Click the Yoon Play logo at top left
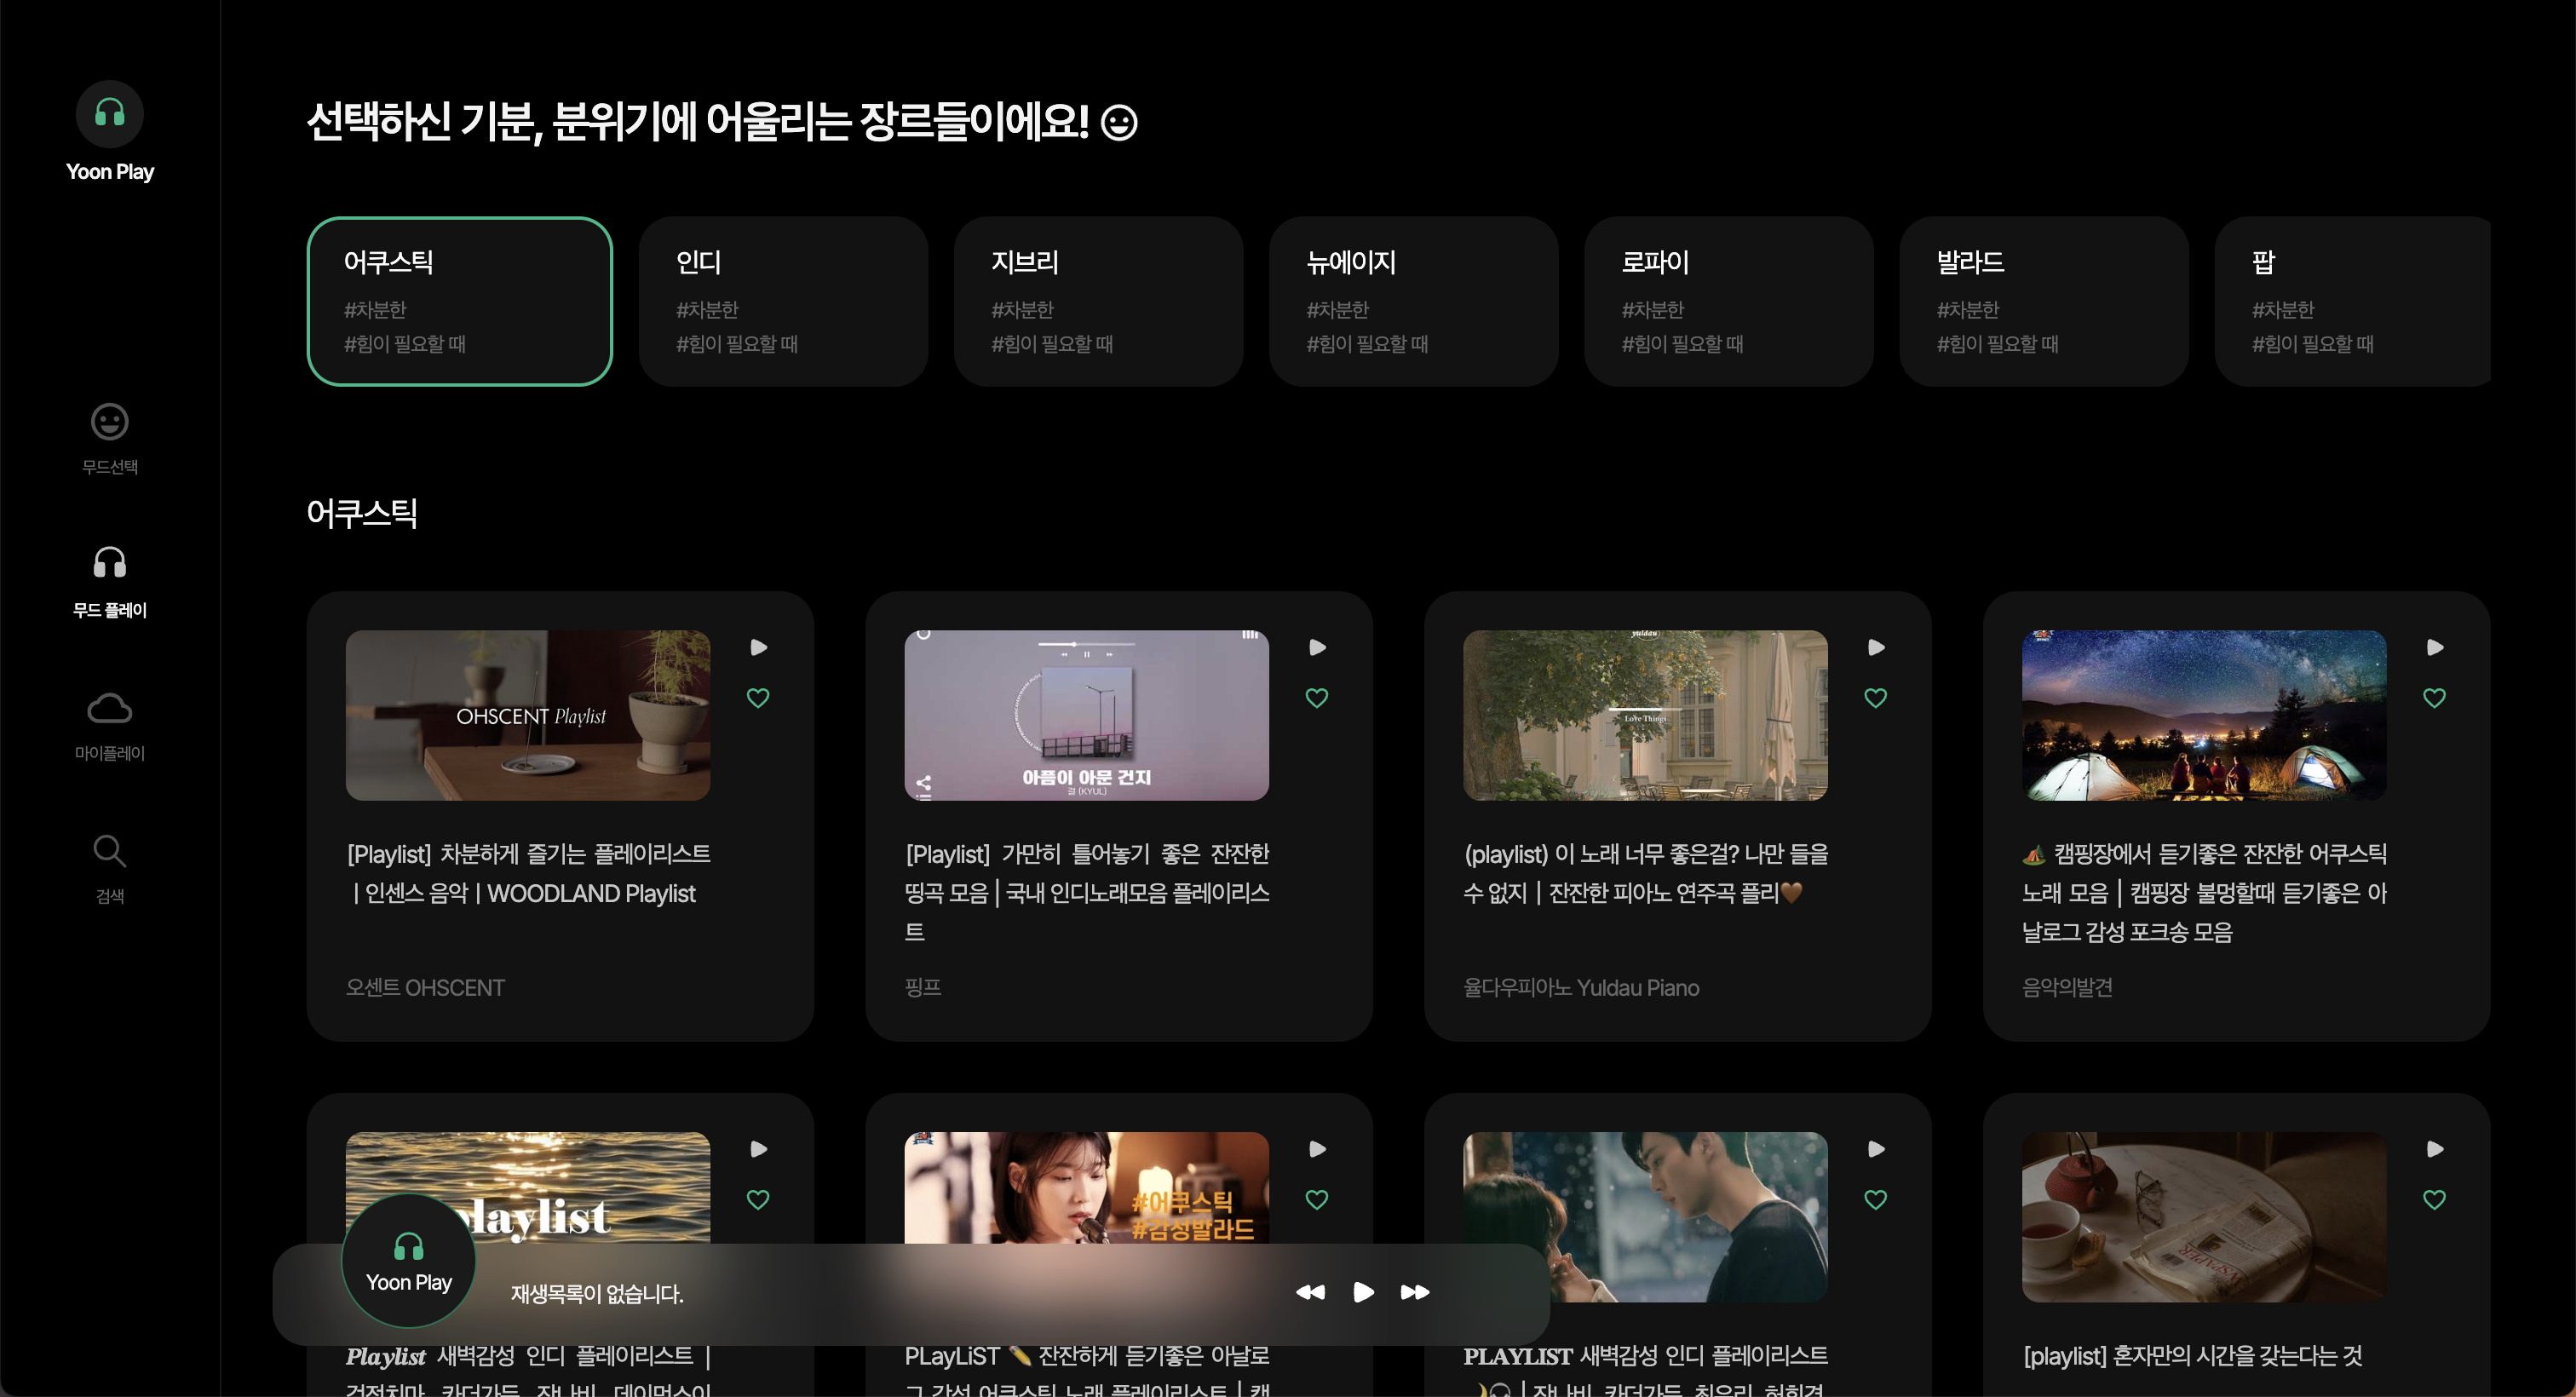Screen dimensions: 2576x1397 click(109, 114)
